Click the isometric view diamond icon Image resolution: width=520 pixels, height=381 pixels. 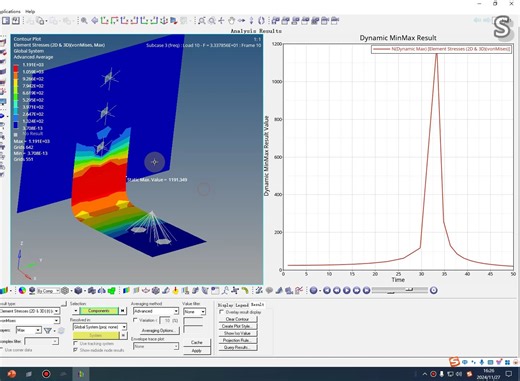coord(95,21)
